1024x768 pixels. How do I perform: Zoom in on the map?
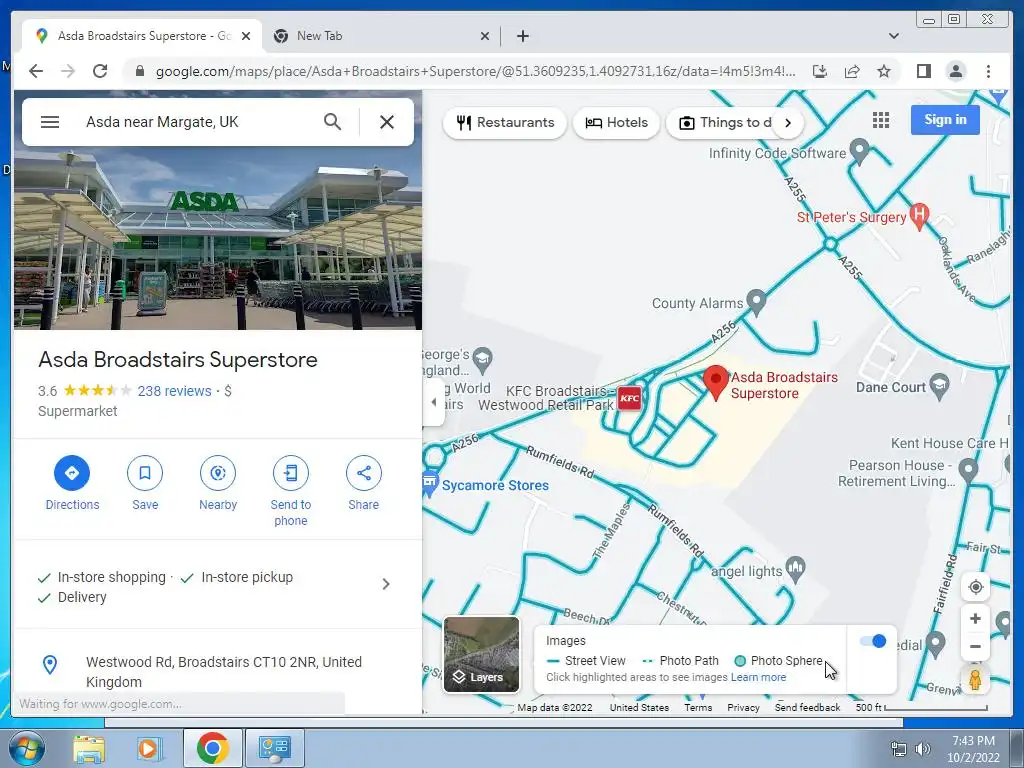point(975,618)
